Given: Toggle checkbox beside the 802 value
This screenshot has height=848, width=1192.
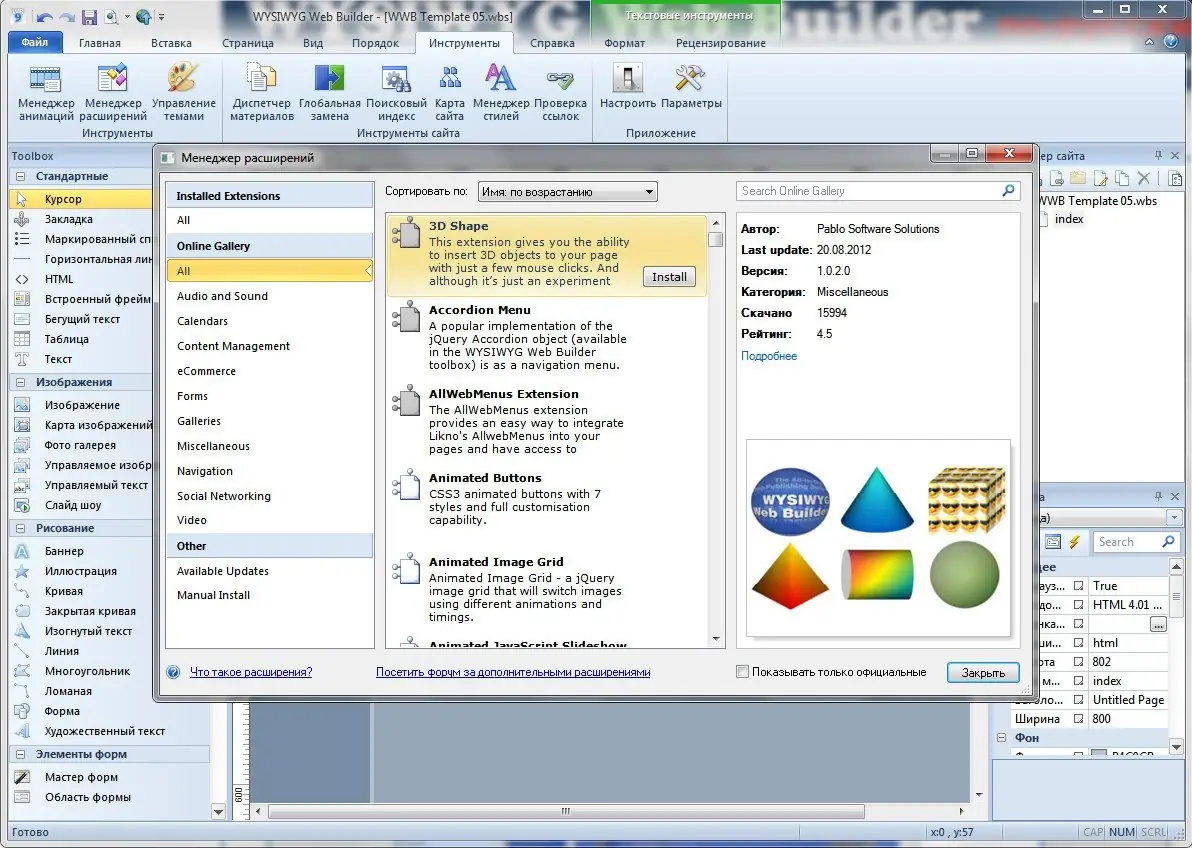Looking at the screenshot, I should tap(1078, 662).
